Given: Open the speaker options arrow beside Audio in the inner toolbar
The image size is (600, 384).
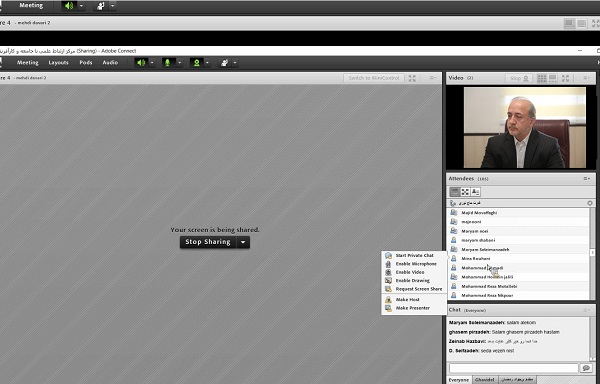Looking at the screenshot, I should pyautogui.click(x=152, y=63).
